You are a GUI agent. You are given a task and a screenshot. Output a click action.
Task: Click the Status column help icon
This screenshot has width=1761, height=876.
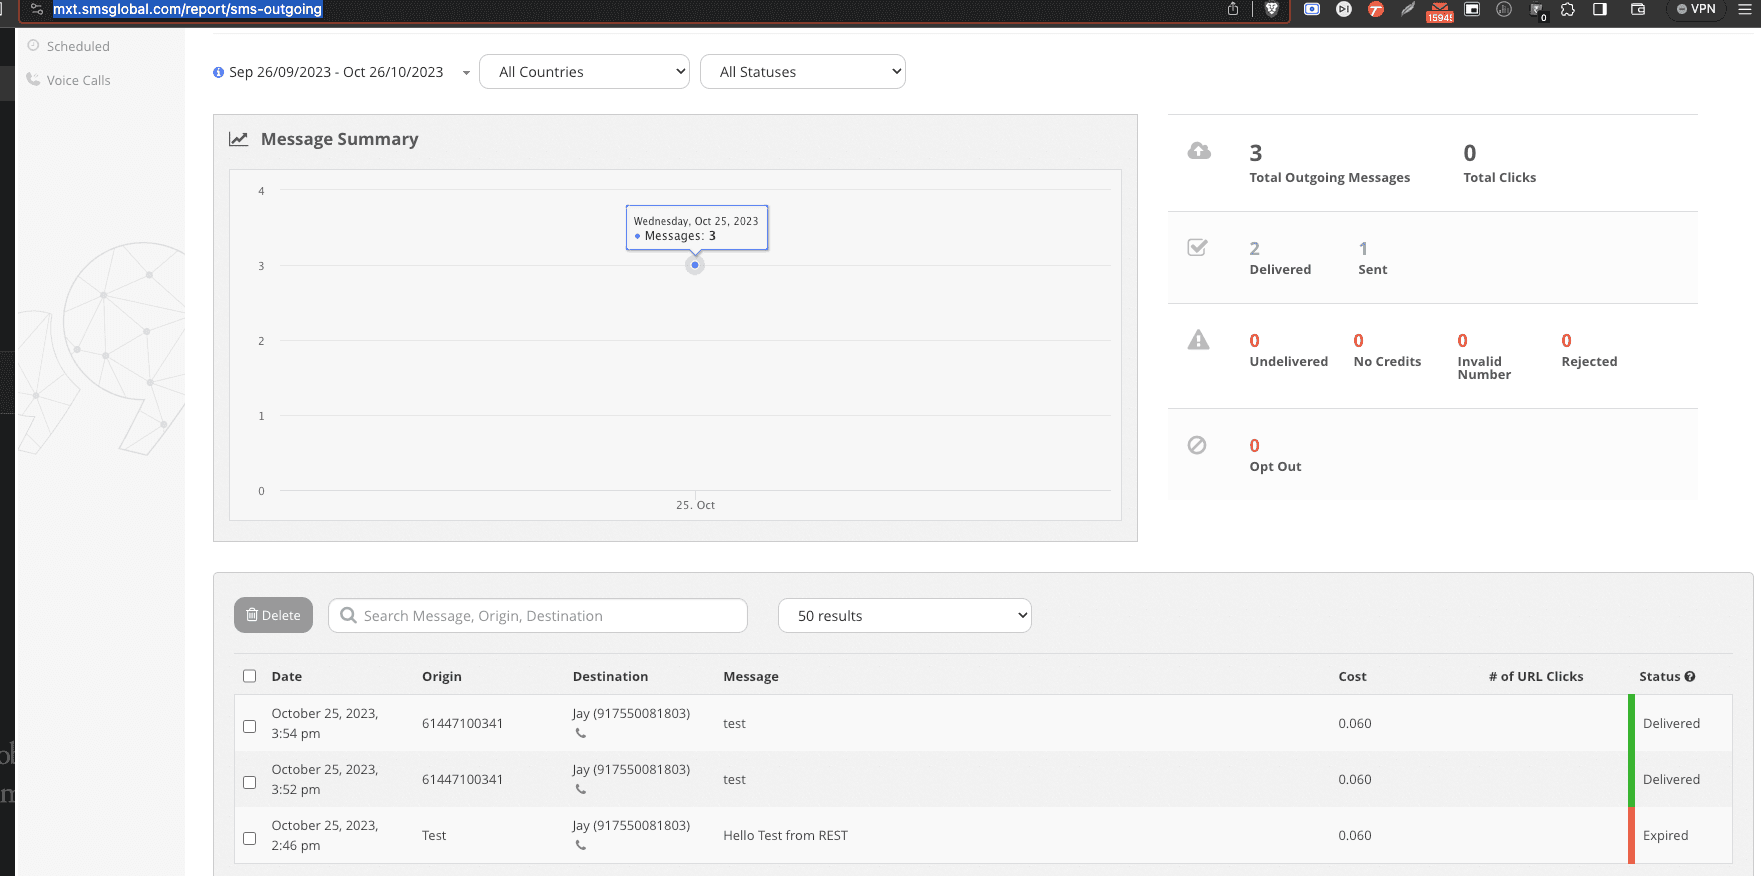point(1690,677)
